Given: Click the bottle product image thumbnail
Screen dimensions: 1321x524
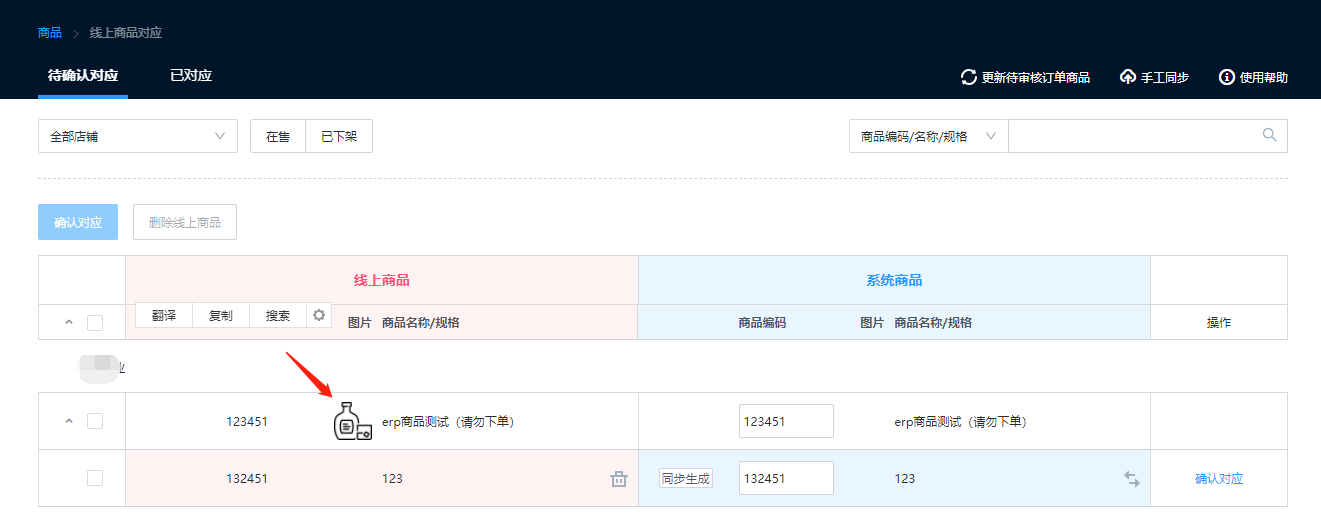Looking at the screenshot, I should [x=351, y=422].
